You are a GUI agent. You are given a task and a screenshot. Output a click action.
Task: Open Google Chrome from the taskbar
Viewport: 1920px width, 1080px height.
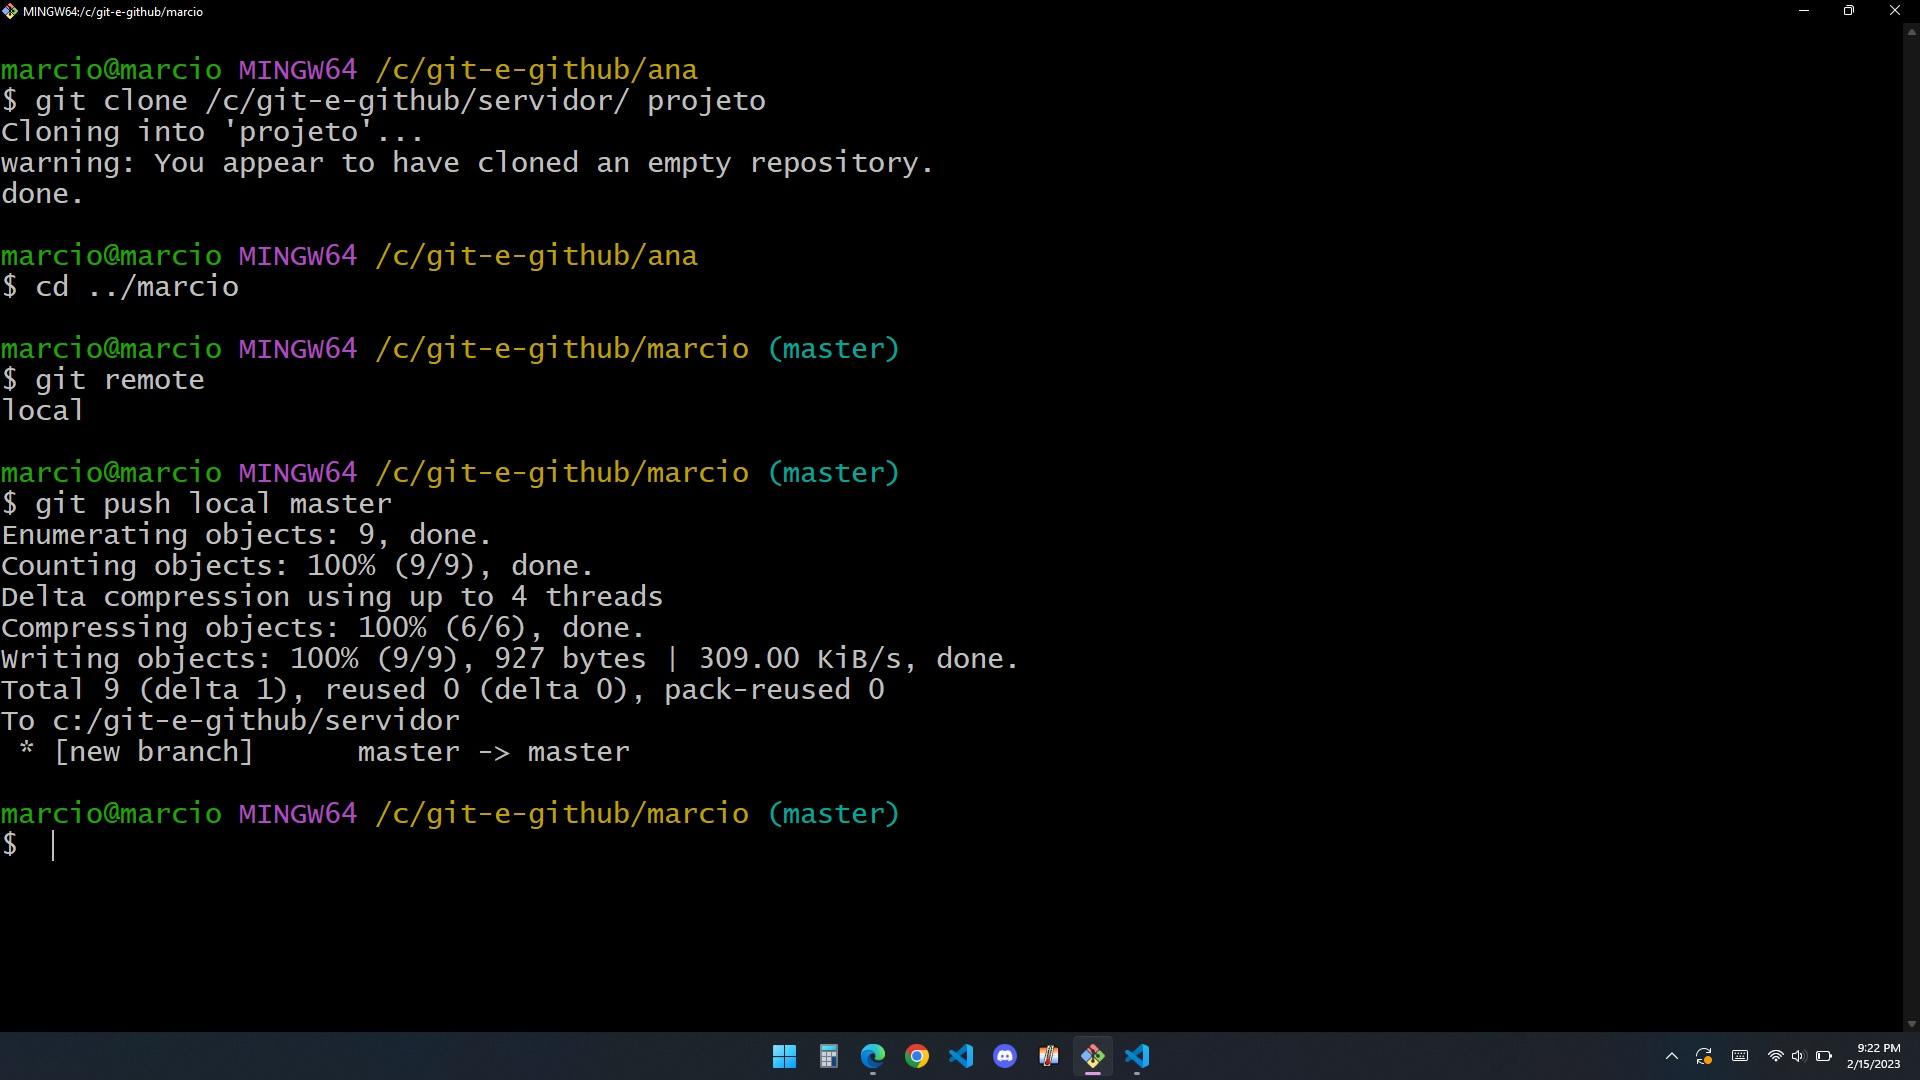pos(917,1056)
